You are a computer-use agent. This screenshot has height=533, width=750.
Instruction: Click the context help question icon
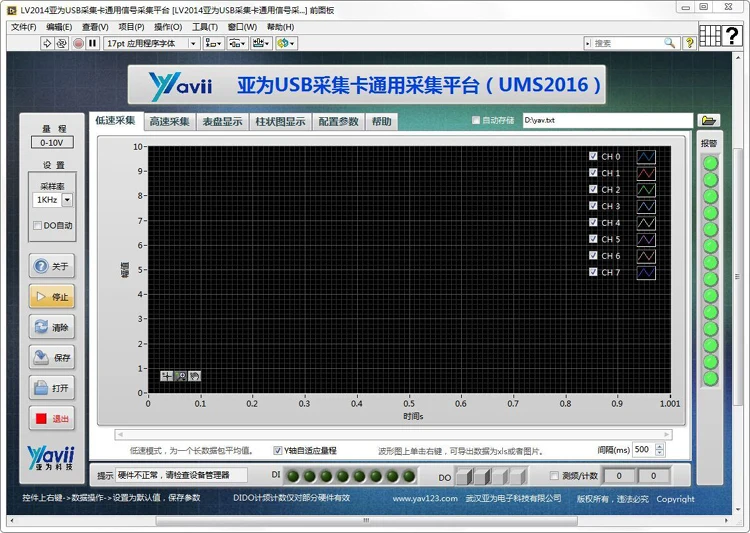[x=689, y=43]
